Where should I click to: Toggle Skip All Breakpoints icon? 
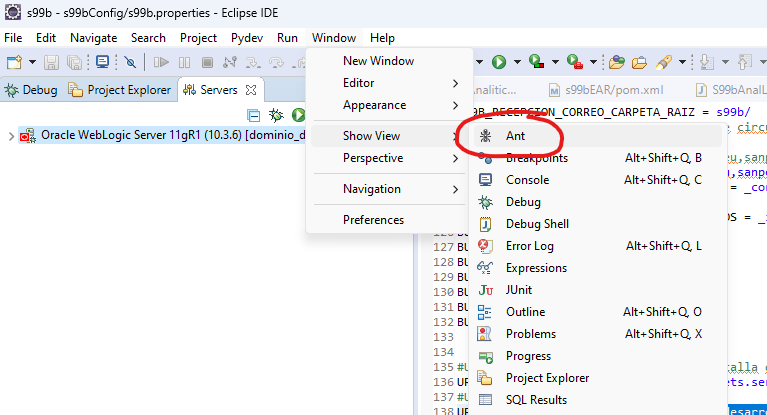130,62
